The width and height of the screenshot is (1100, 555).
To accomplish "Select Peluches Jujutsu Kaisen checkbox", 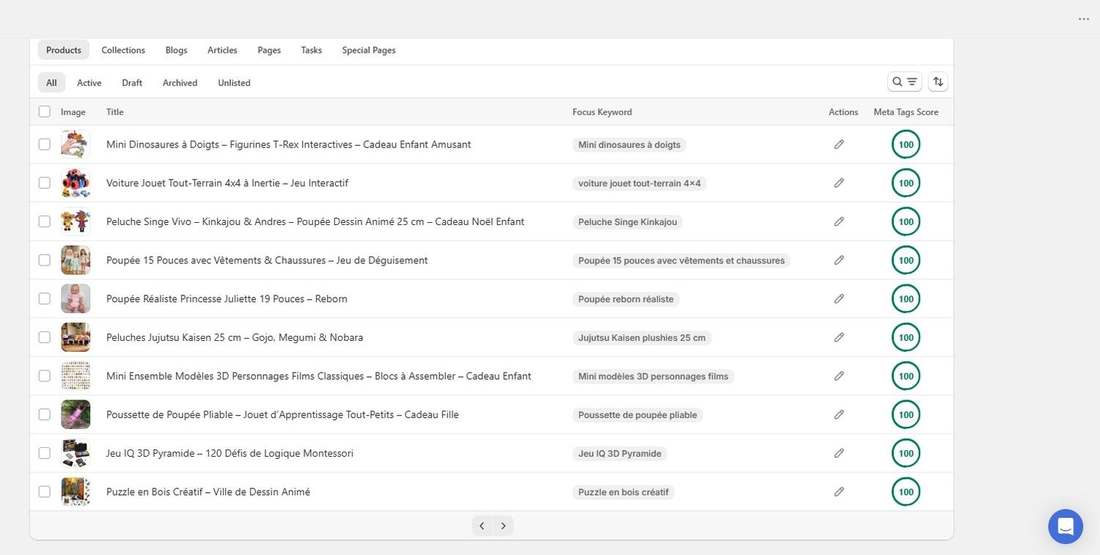I will tap(45, 337).
